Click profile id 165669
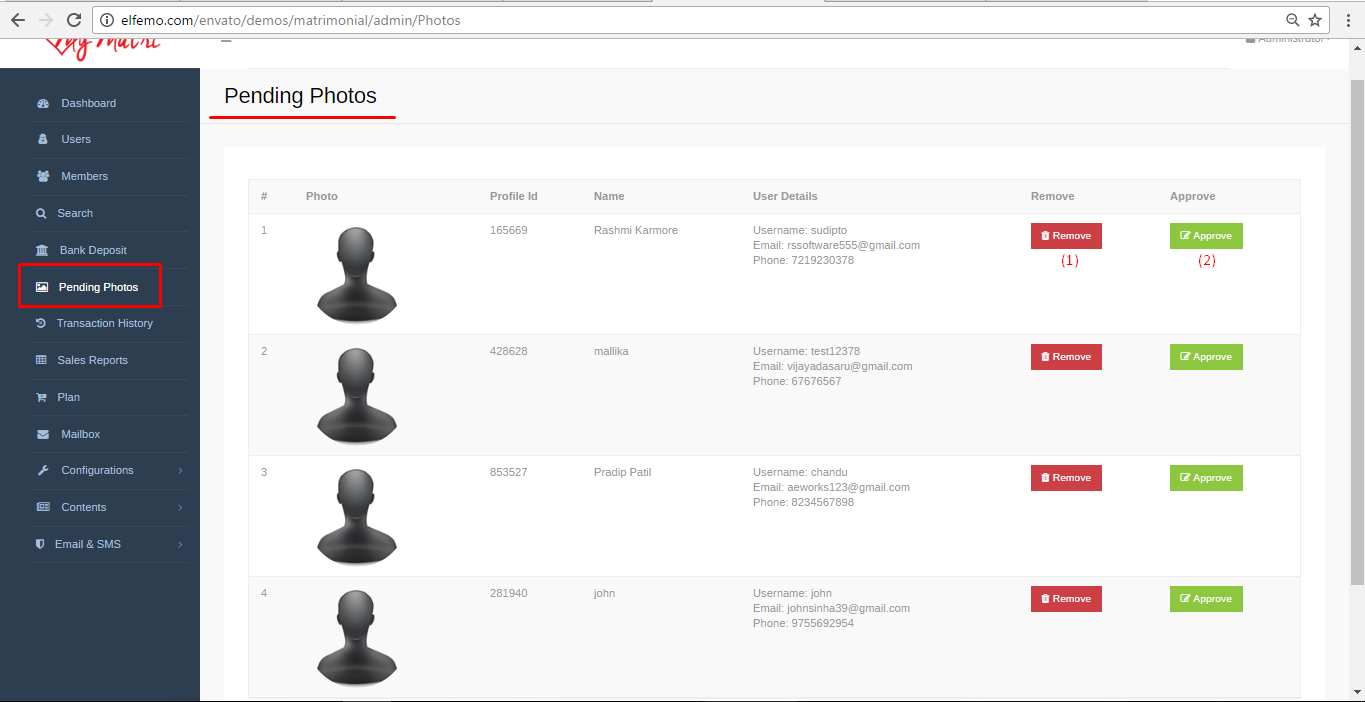1365x702 pixels. (x=508, y=230)
